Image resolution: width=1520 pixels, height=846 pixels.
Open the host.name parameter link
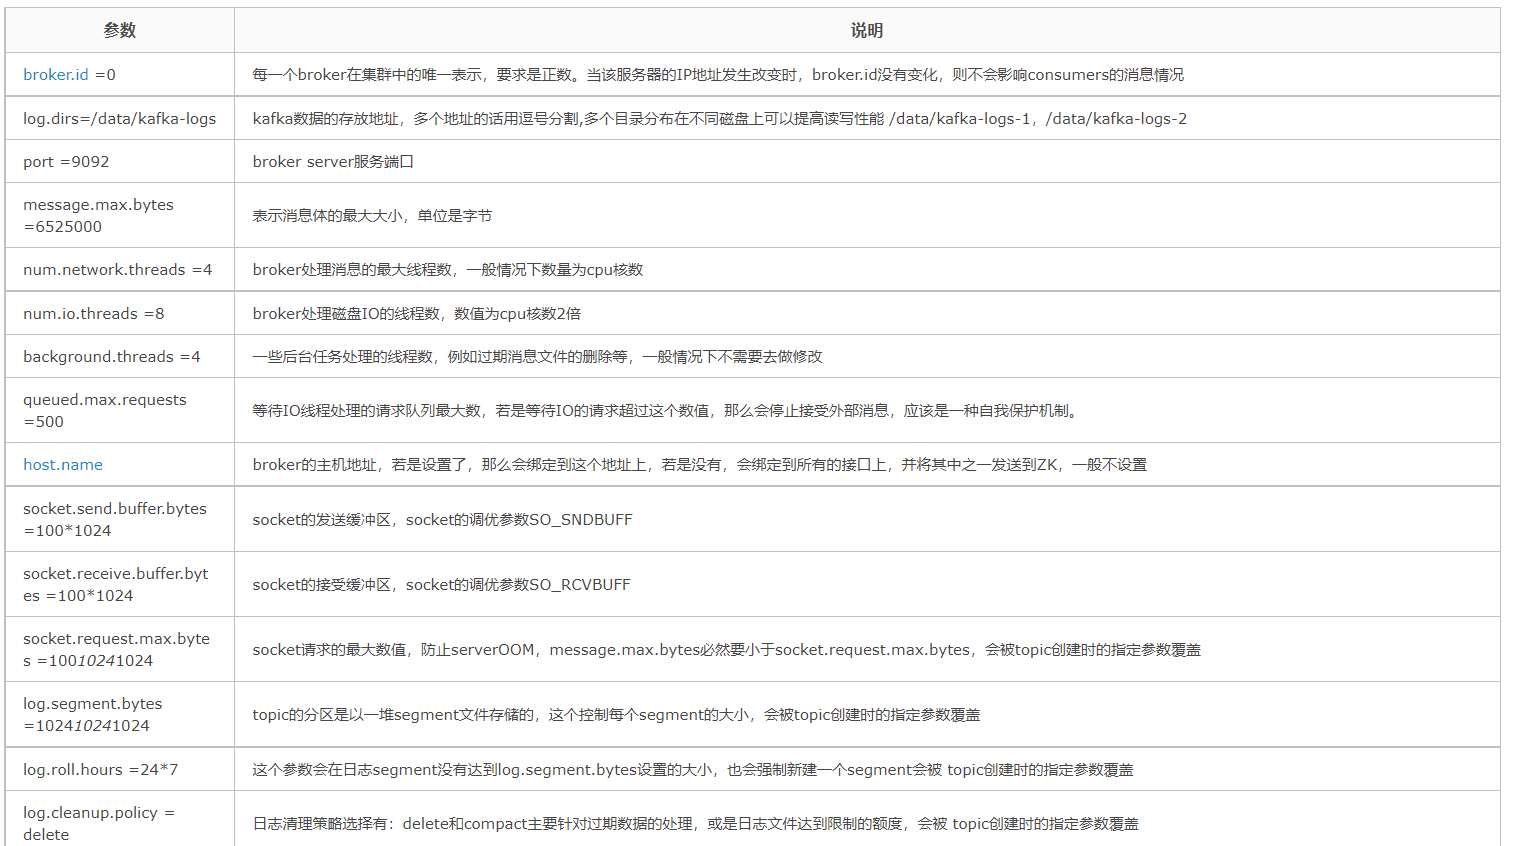62,464
